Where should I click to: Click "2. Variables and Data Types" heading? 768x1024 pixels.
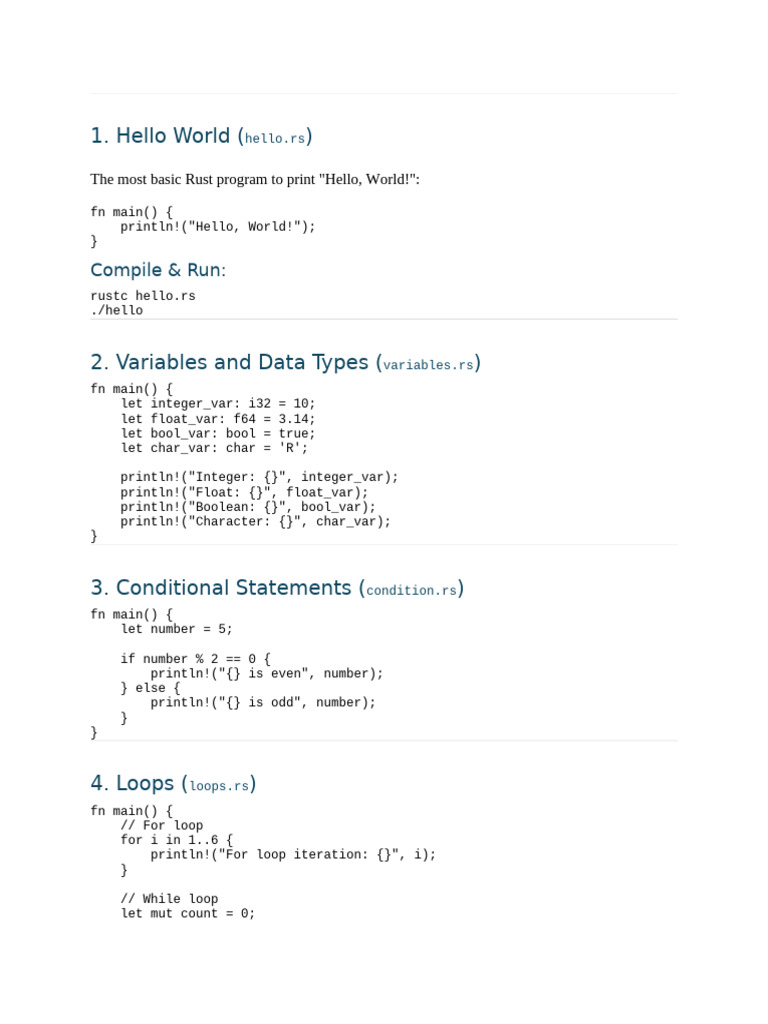tap(285, 362)
